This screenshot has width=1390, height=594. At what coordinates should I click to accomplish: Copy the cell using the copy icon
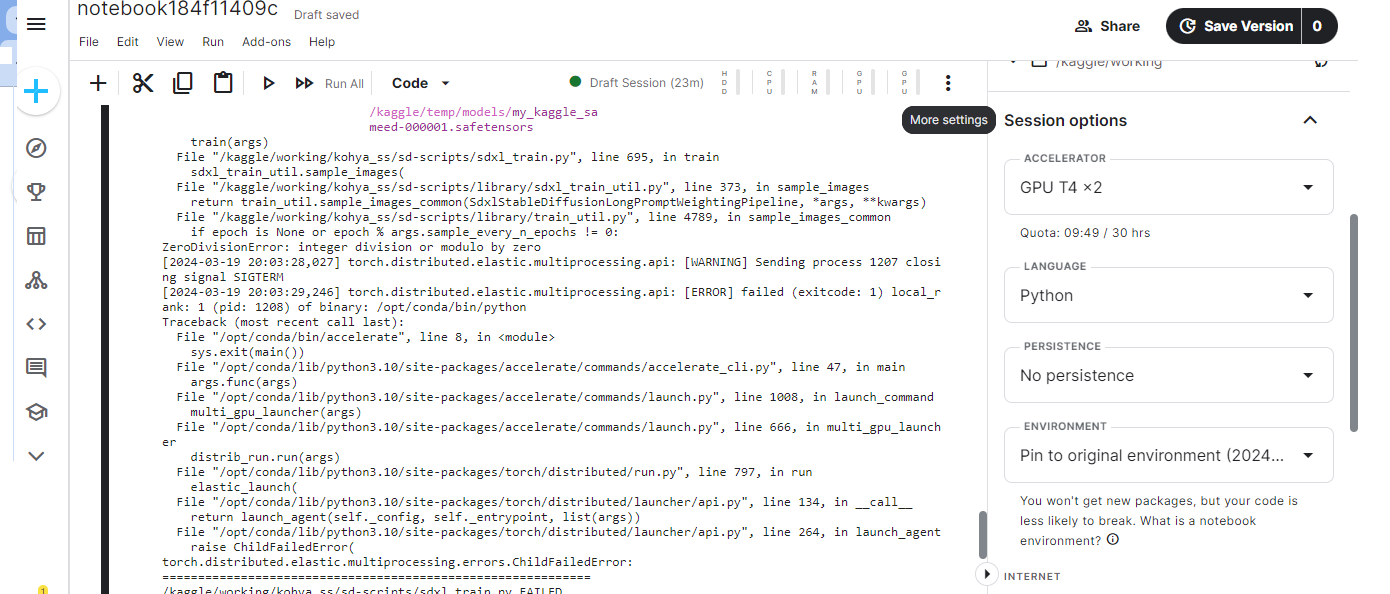tap(182, 83)
